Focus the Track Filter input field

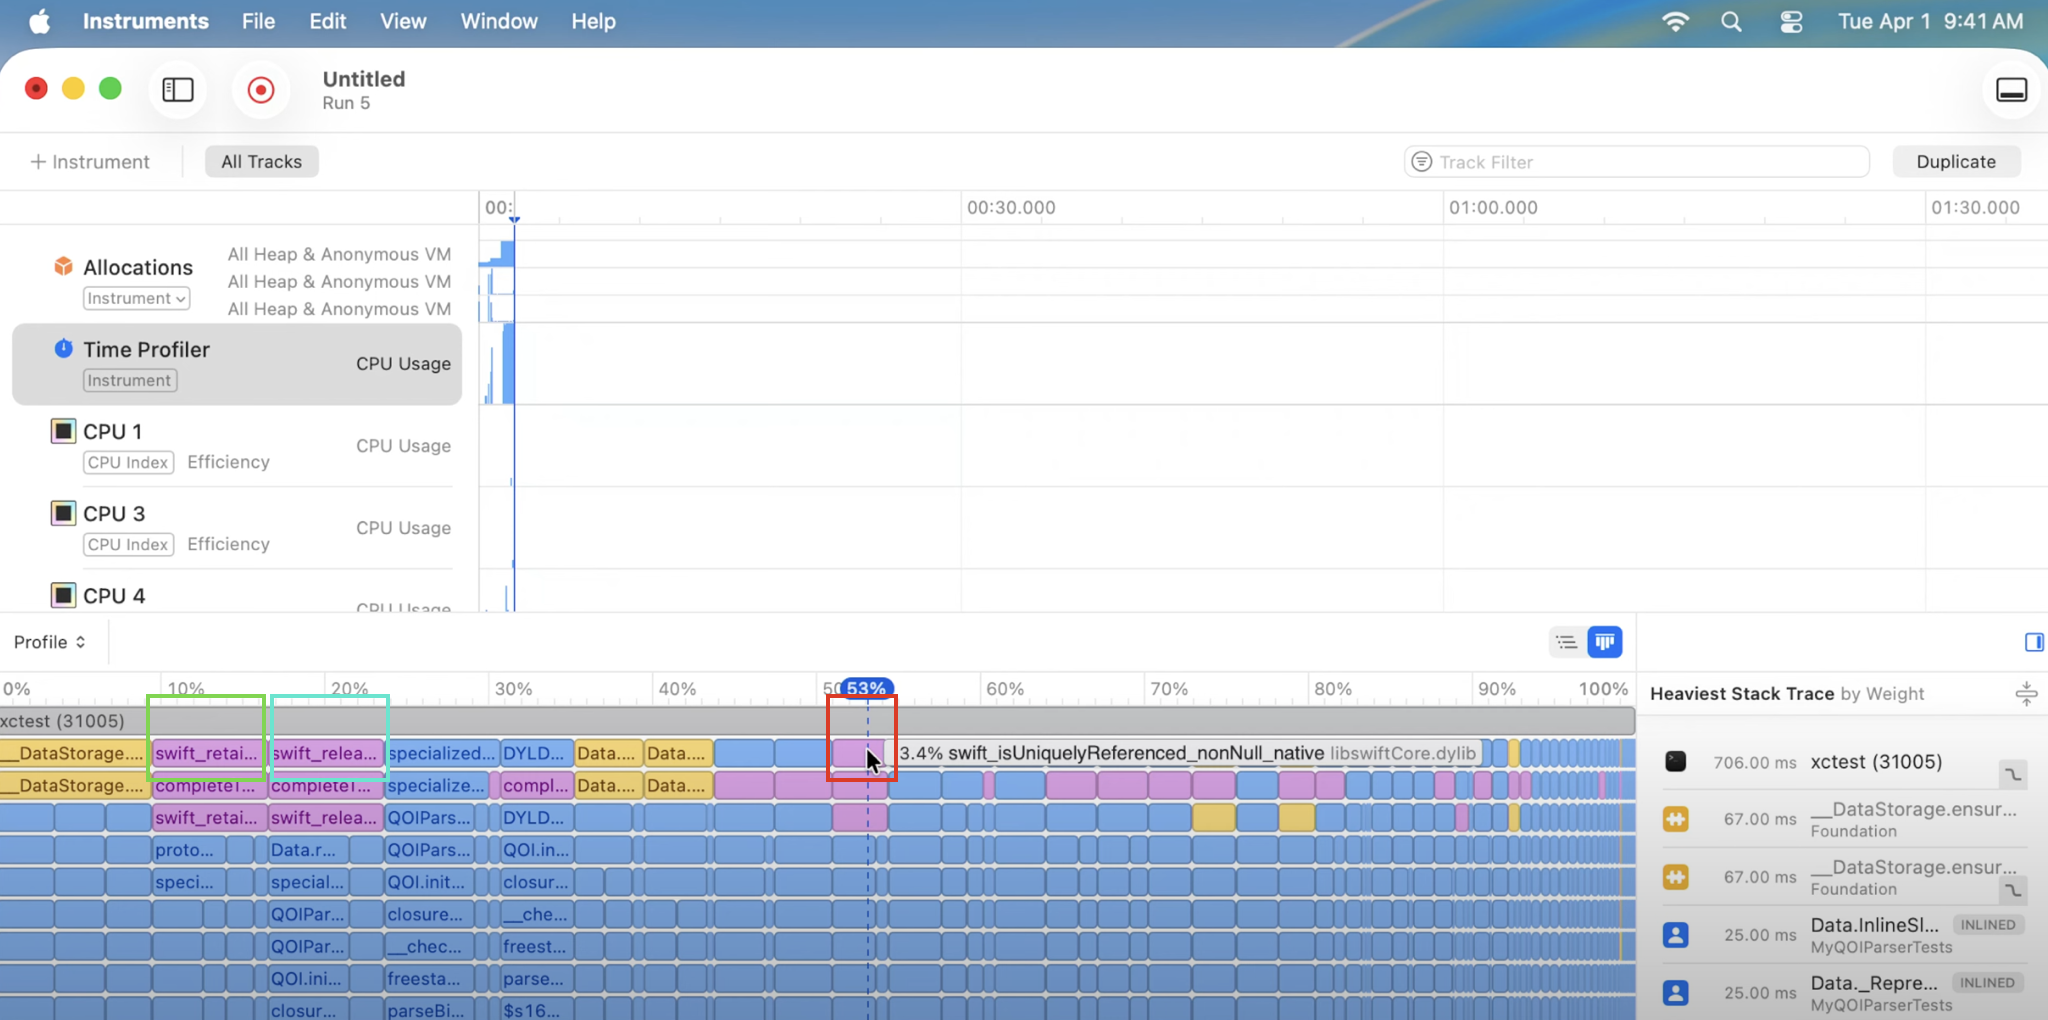[1636, 161]
